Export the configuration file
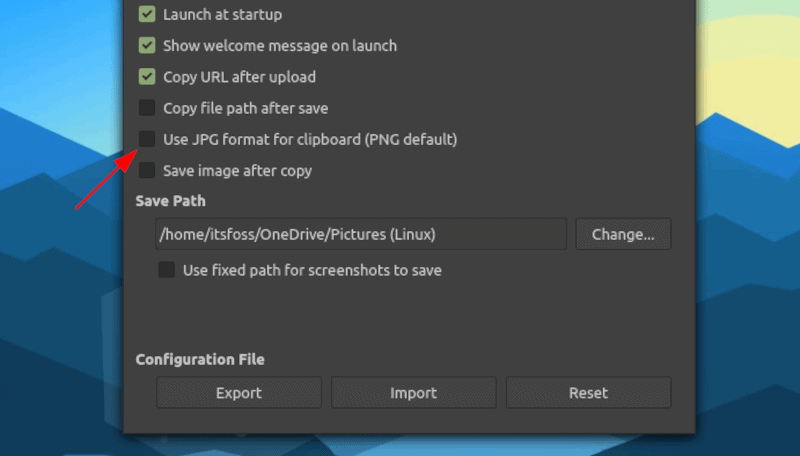 (239, 393)
